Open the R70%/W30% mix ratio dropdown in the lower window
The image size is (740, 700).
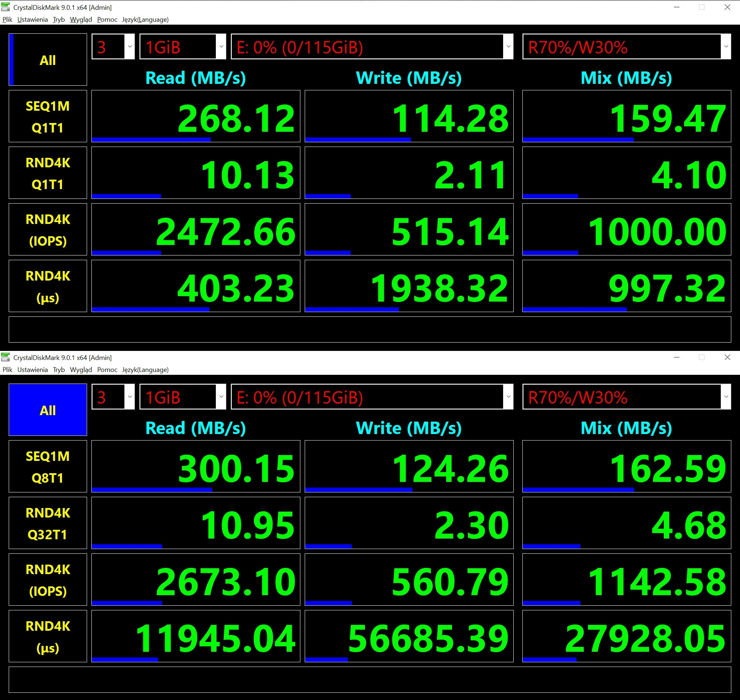tap(627, 397)
